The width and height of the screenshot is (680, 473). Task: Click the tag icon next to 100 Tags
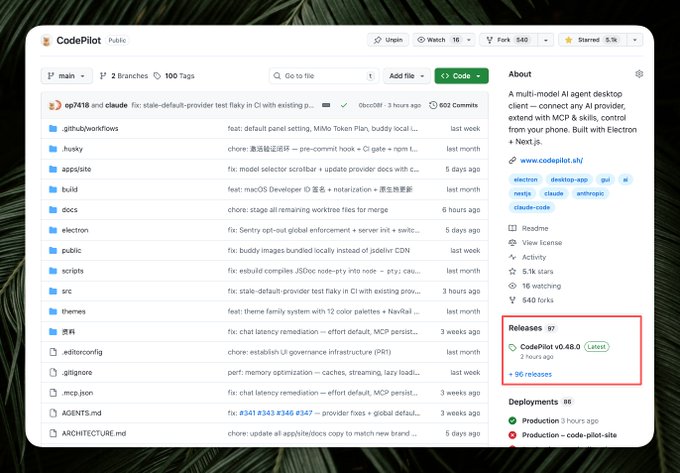157,76
